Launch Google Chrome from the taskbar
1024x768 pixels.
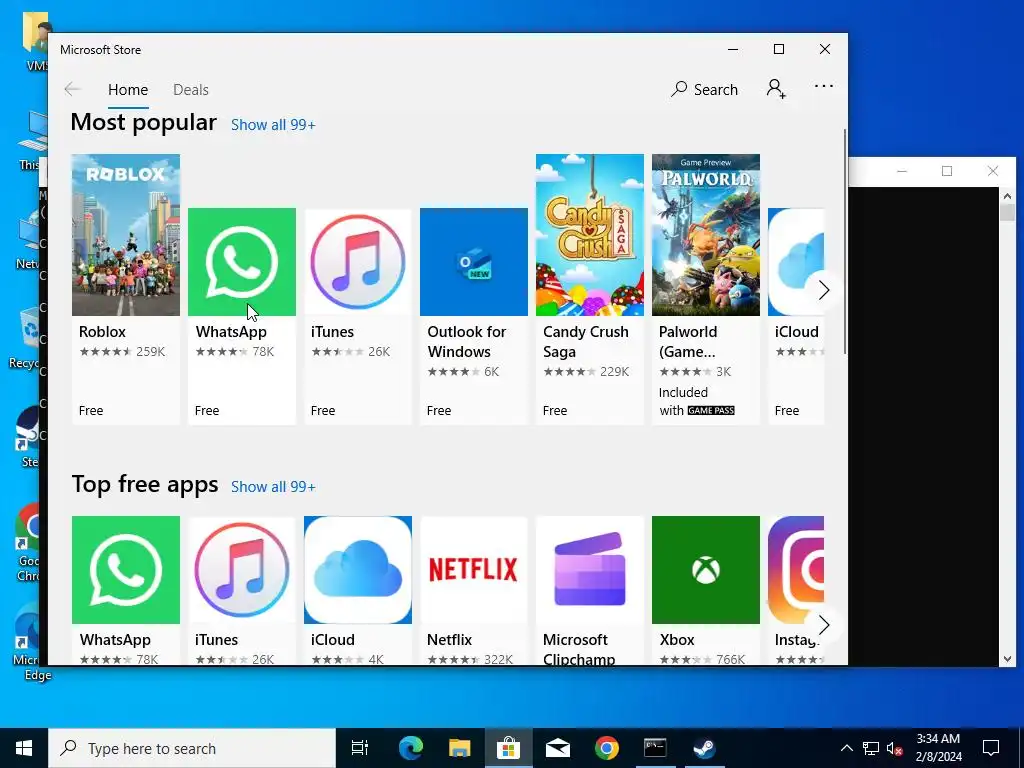click(607, 748)
